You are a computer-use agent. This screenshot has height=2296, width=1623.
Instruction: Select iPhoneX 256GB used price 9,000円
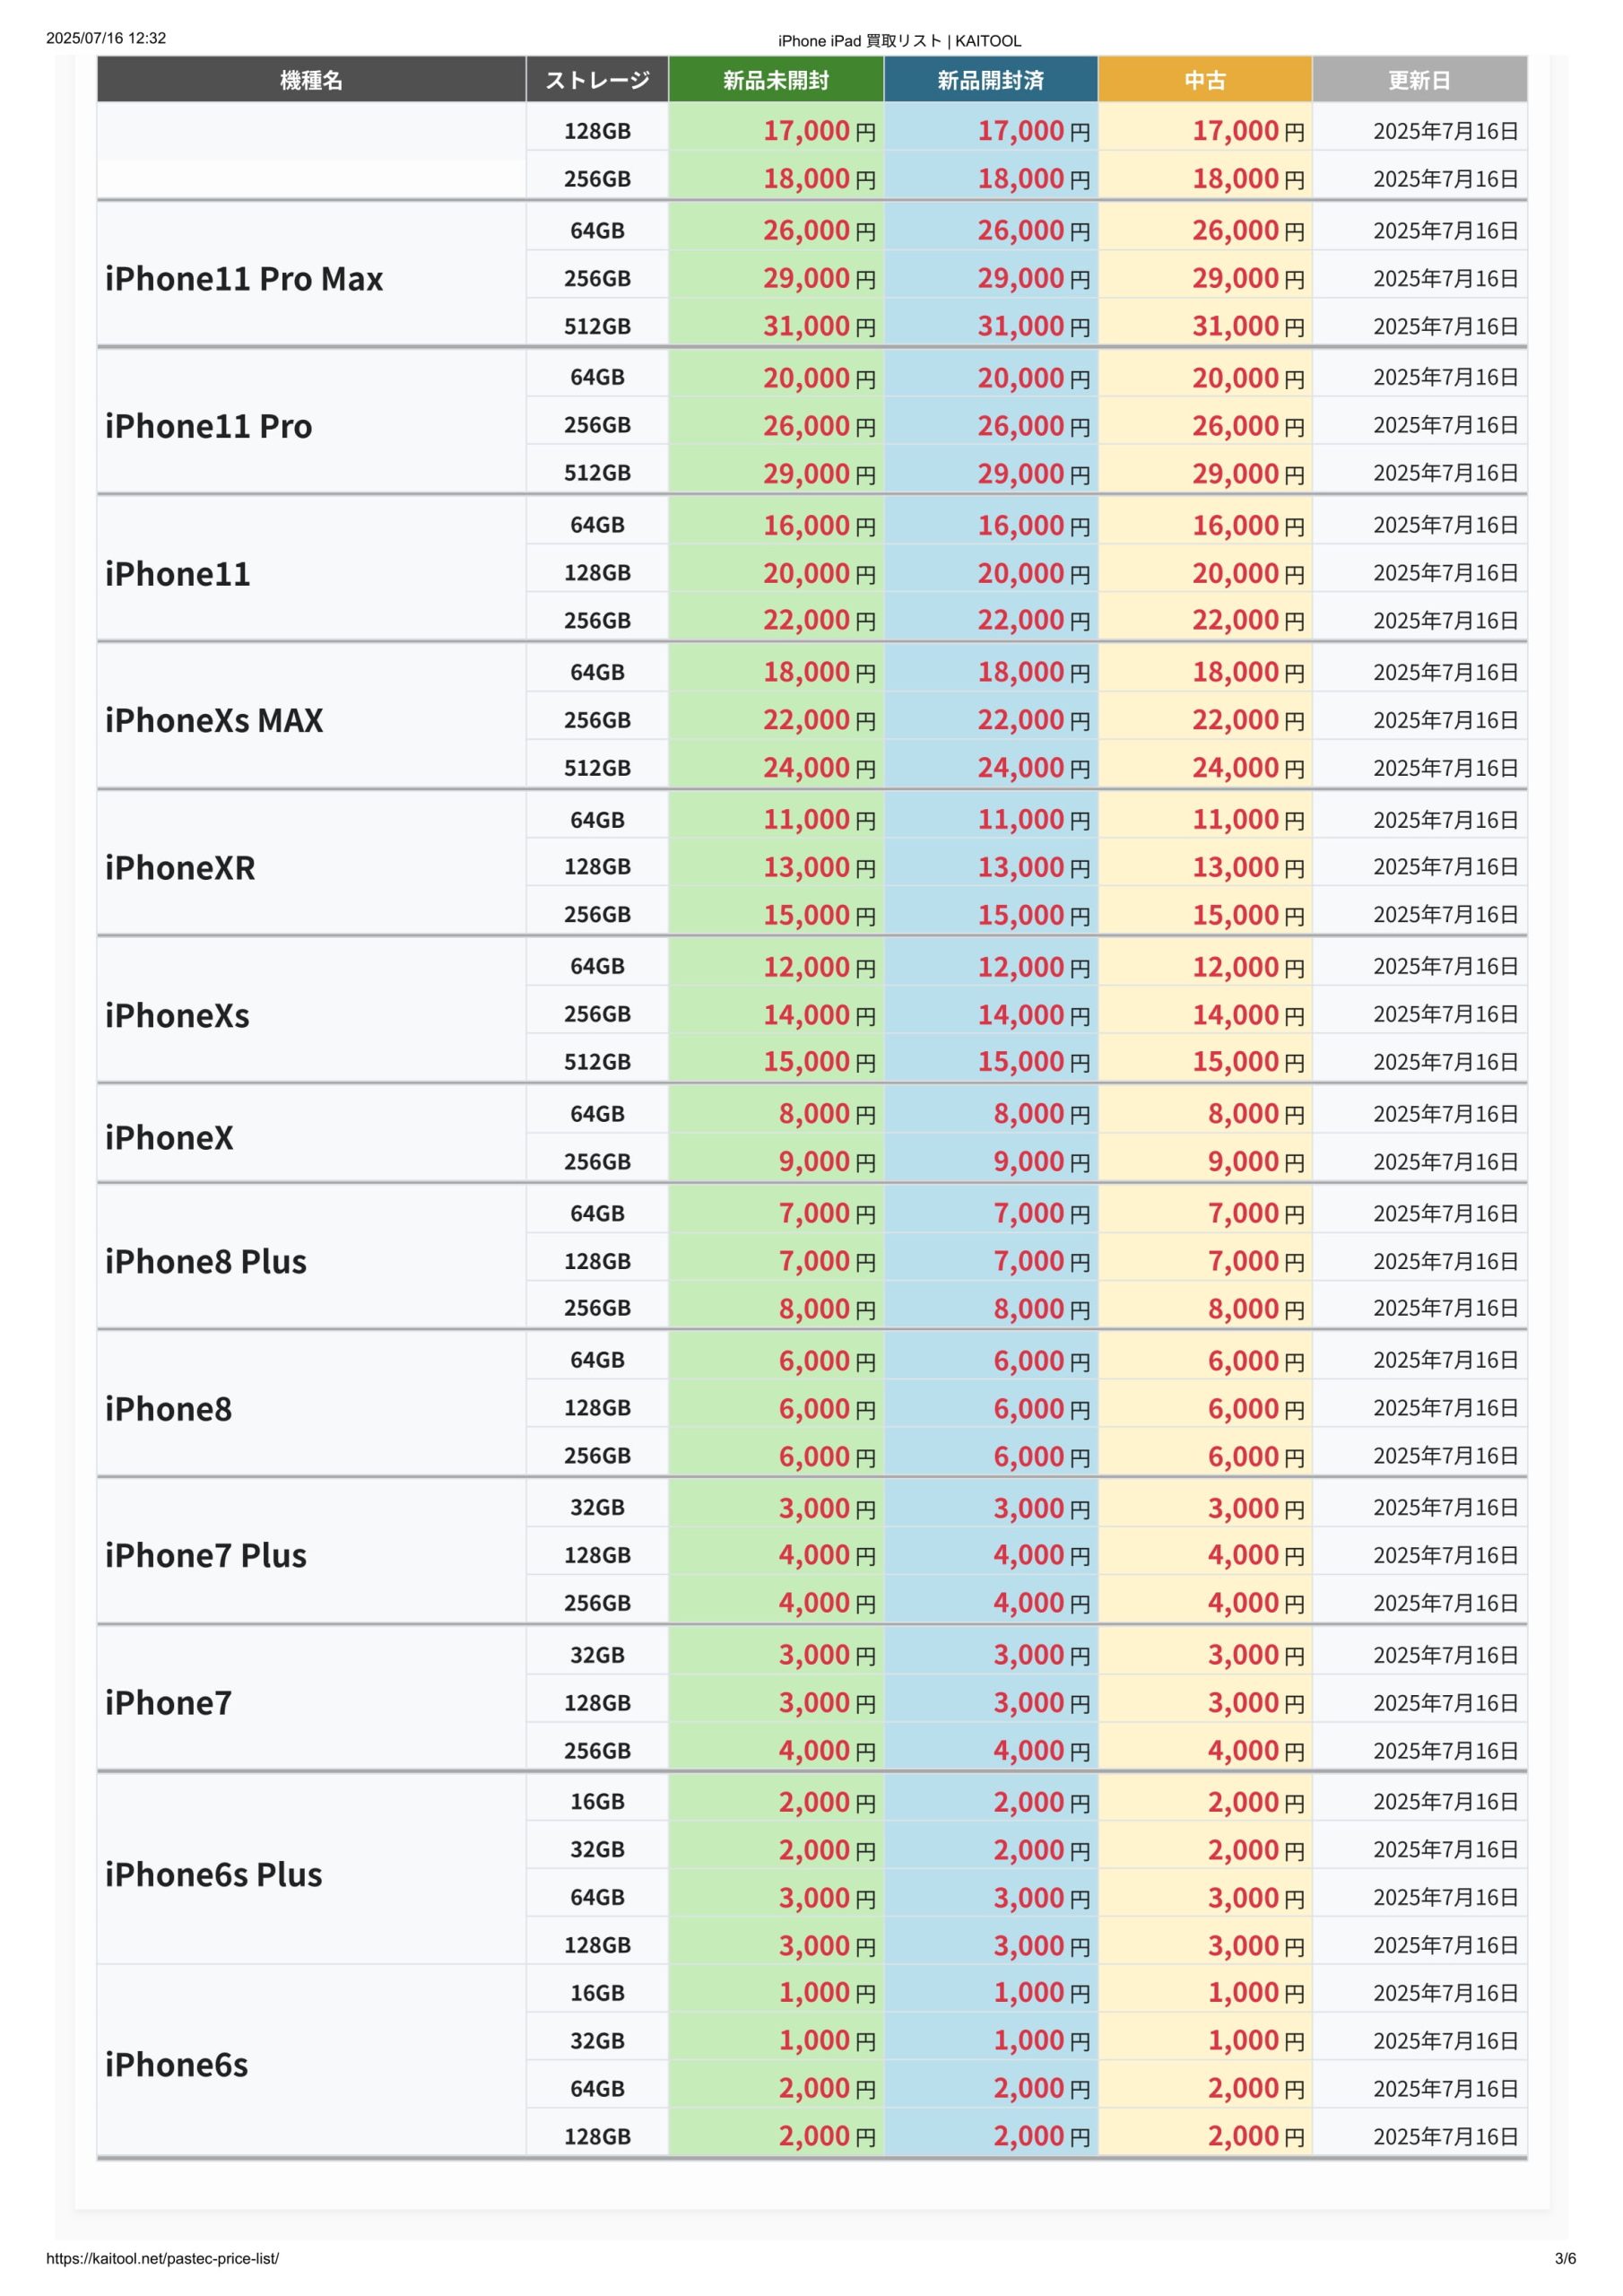tap(1255, 1161)
